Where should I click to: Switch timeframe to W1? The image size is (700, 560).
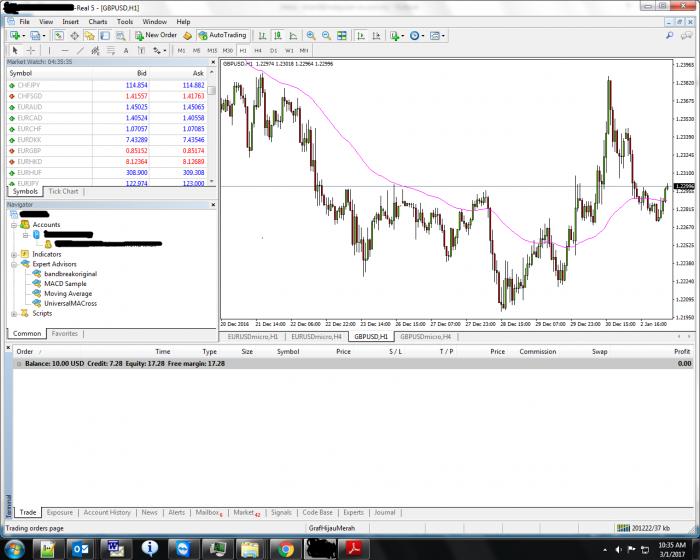[x=289, y=50]
